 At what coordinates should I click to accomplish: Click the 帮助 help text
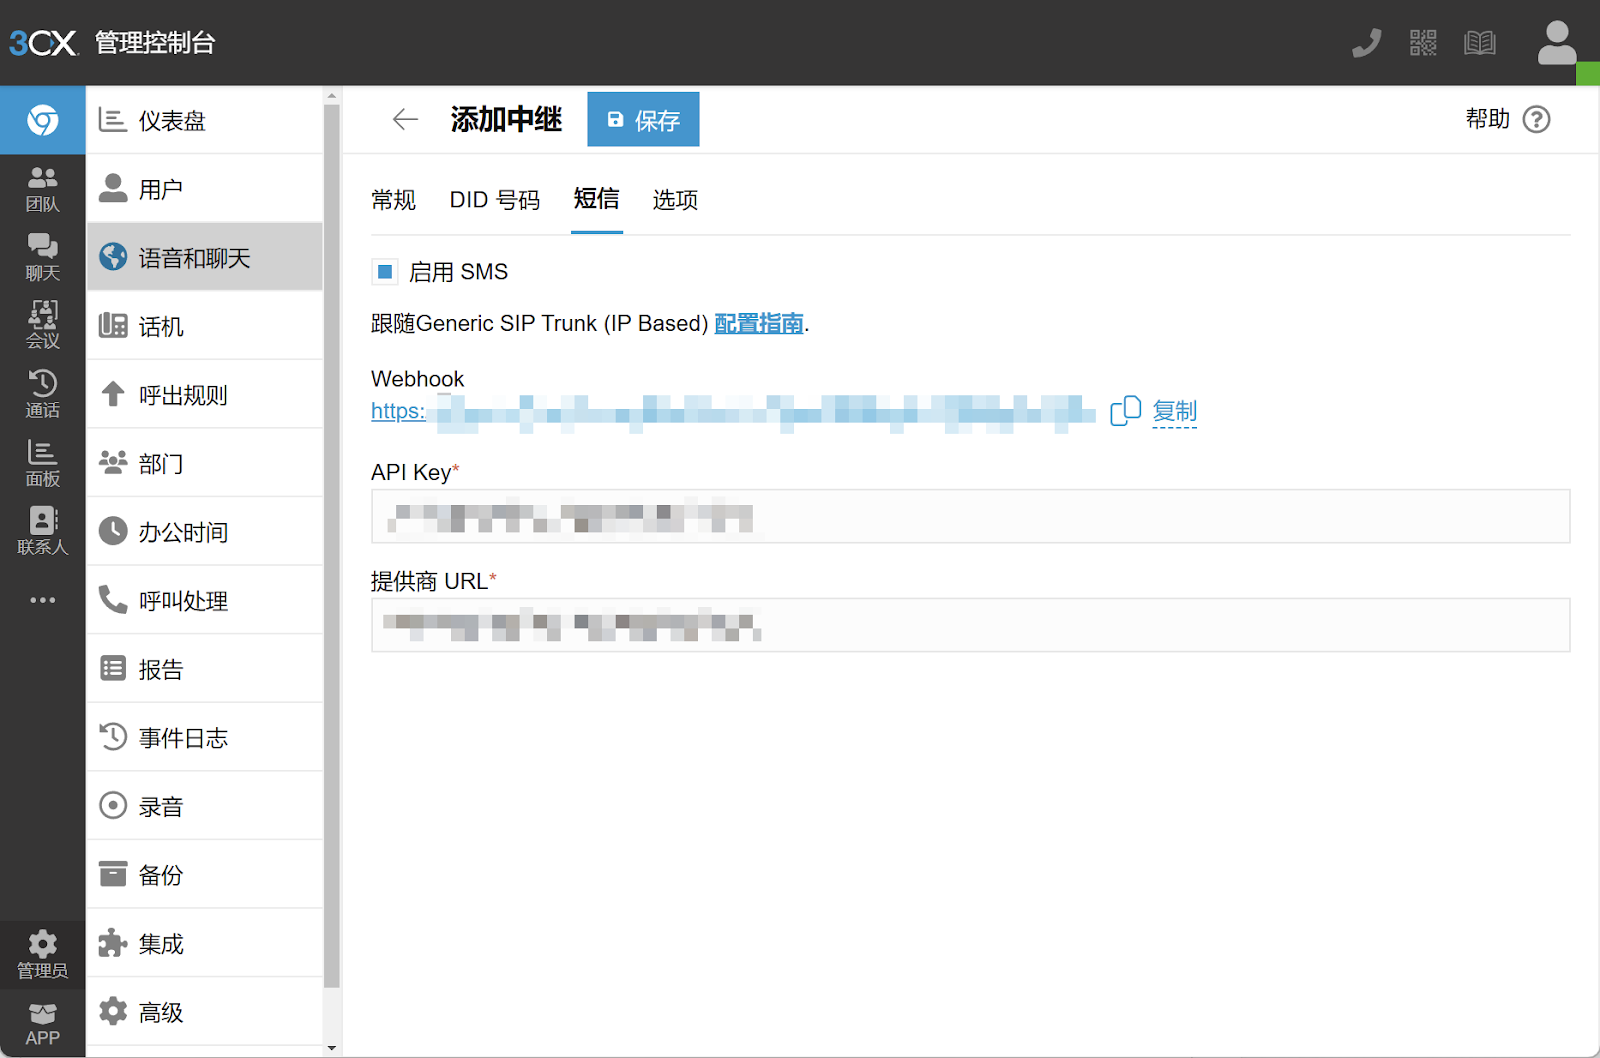pyautogui.click(x=1487, y=119)
